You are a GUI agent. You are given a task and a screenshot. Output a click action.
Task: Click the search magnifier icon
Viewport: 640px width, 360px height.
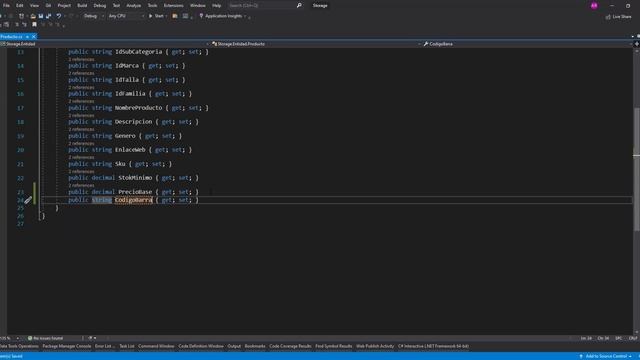299,5
